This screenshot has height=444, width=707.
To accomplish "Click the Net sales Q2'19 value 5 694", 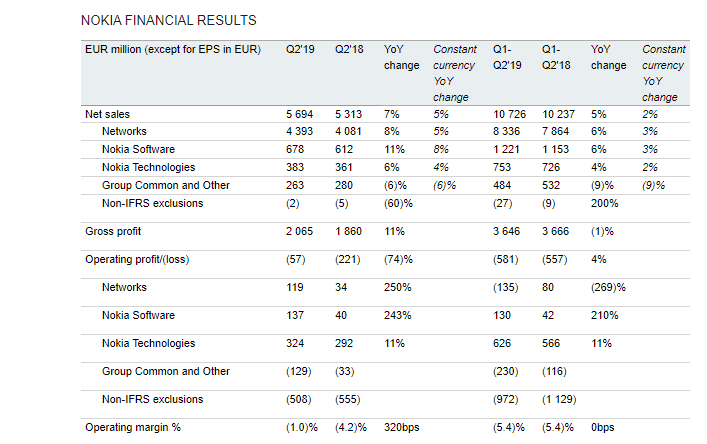I will [x=302, y=115].
